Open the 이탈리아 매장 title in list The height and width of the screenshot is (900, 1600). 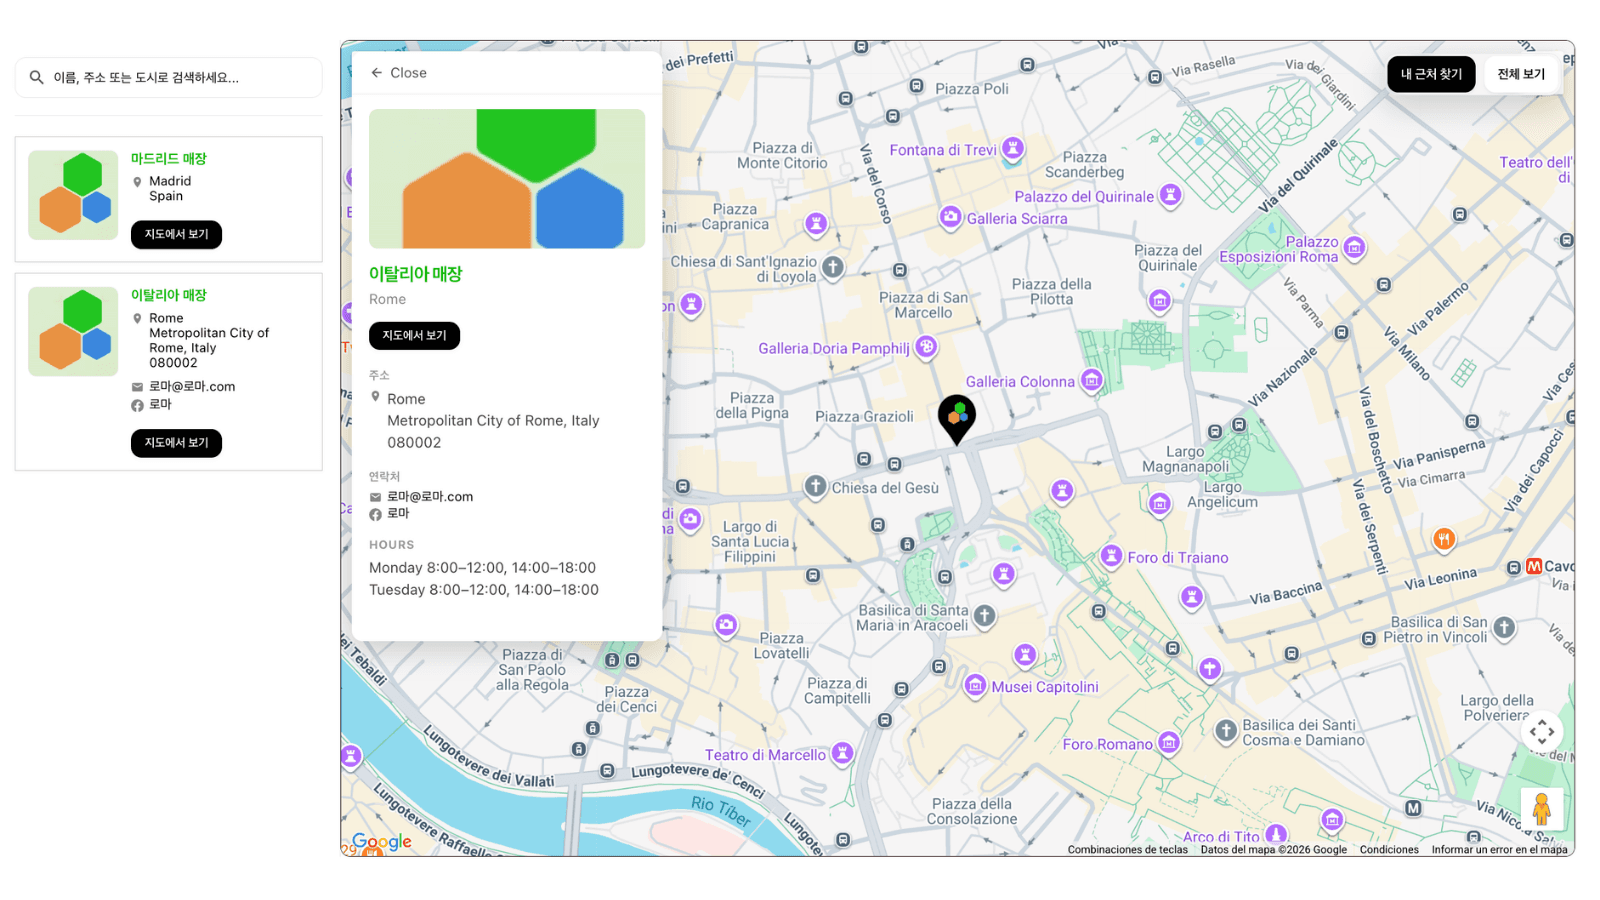click(x=168, y=296)
